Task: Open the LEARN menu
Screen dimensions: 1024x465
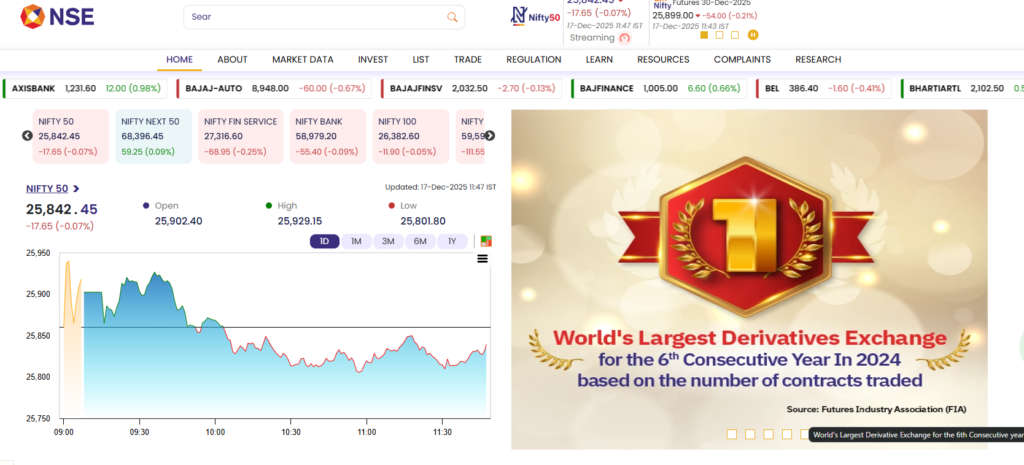Action: coord(600,59)
